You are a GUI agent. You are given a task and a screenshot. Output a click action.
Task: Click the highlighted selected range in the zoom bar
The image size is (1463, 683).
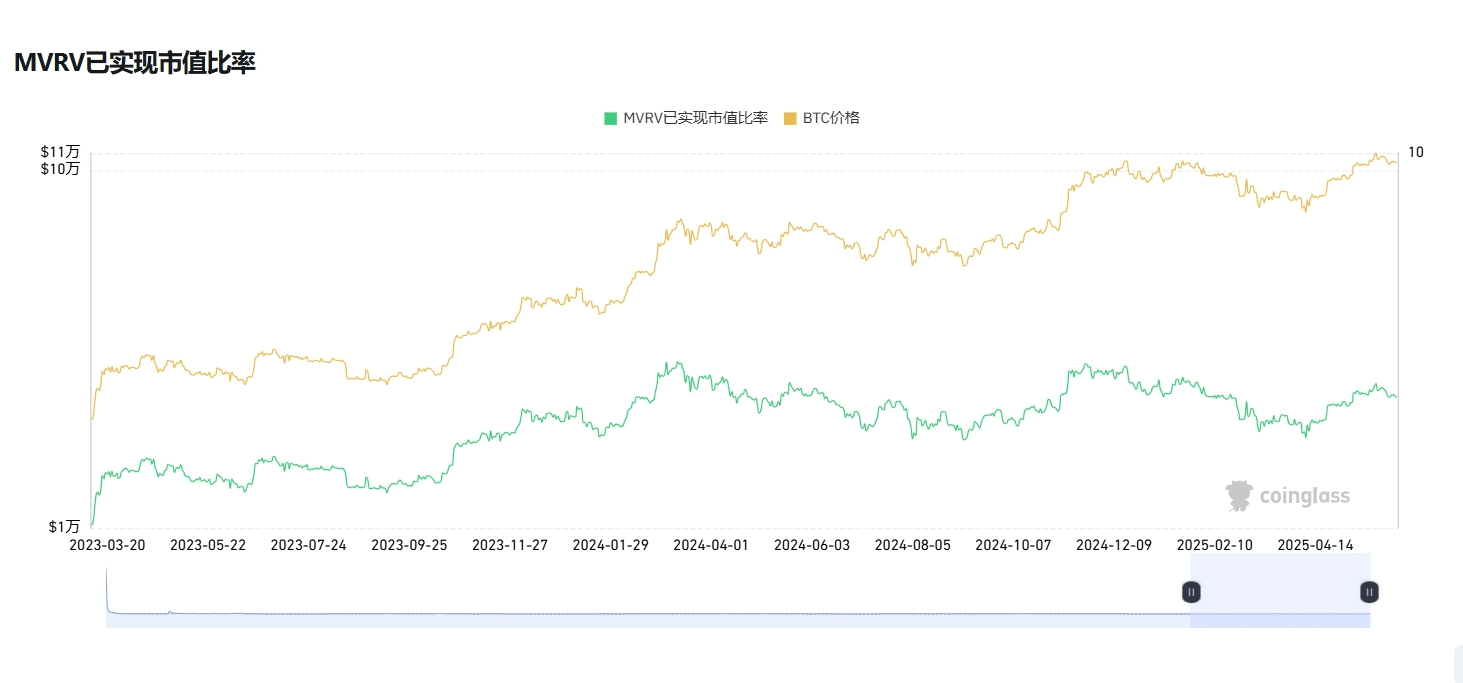[1280, 590]
